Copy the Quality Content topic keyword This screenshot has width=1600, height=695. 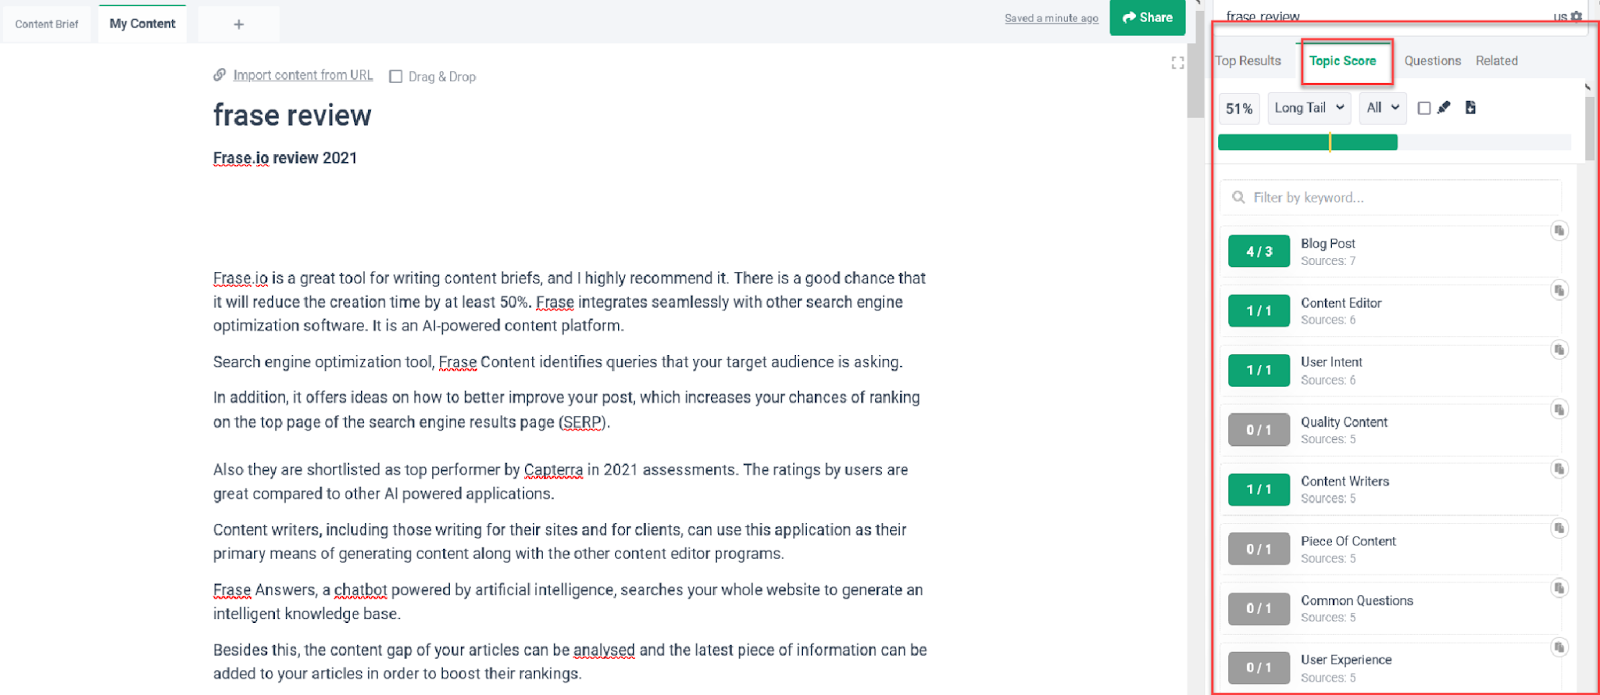(x=1559, y=409)
